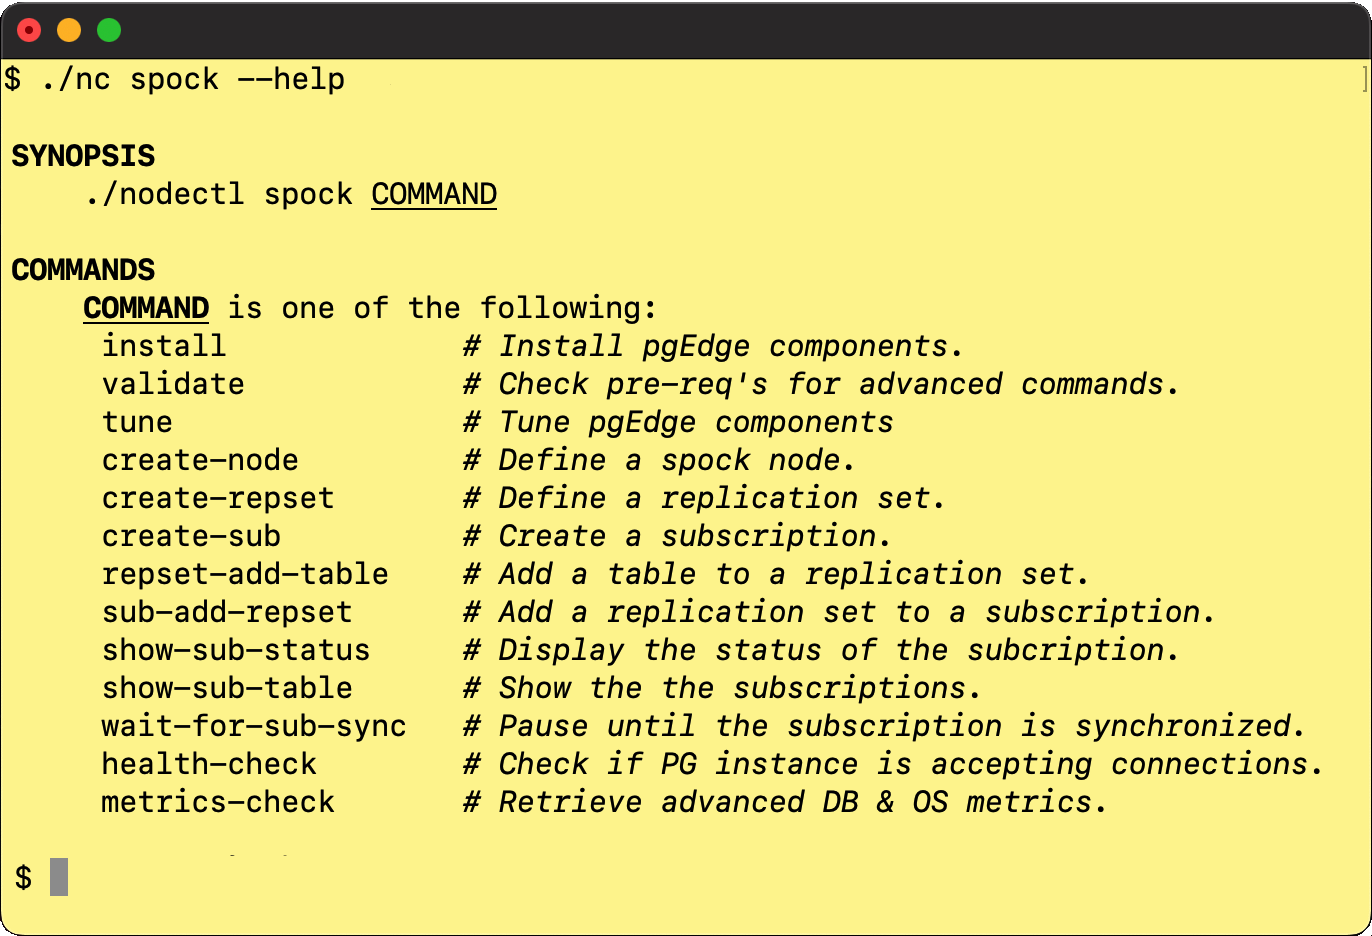The width and height of the screenshot is (1372, 936).
Task: Click the 'create-repset' command name
Action: click(x=218, y=498)
